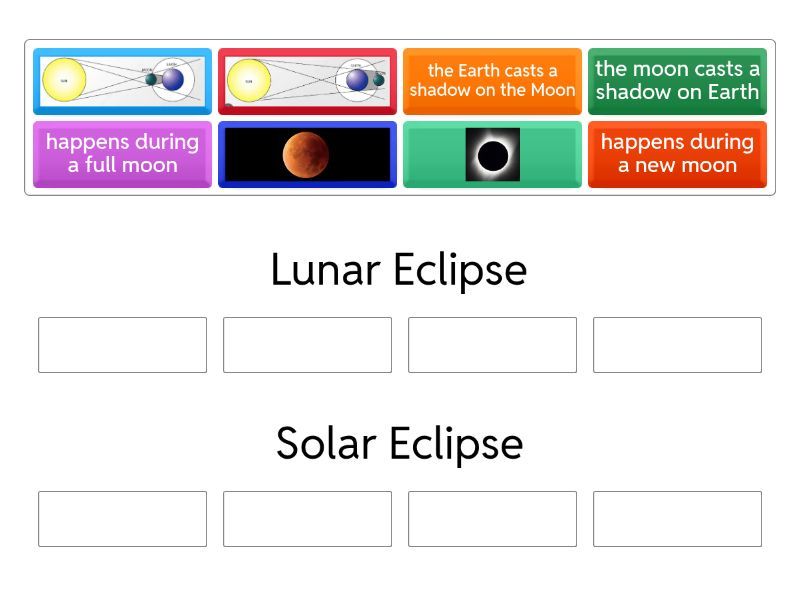
Task: Click the third empty slot under Lunar Eclipse
Action: [x=492, y=345]
